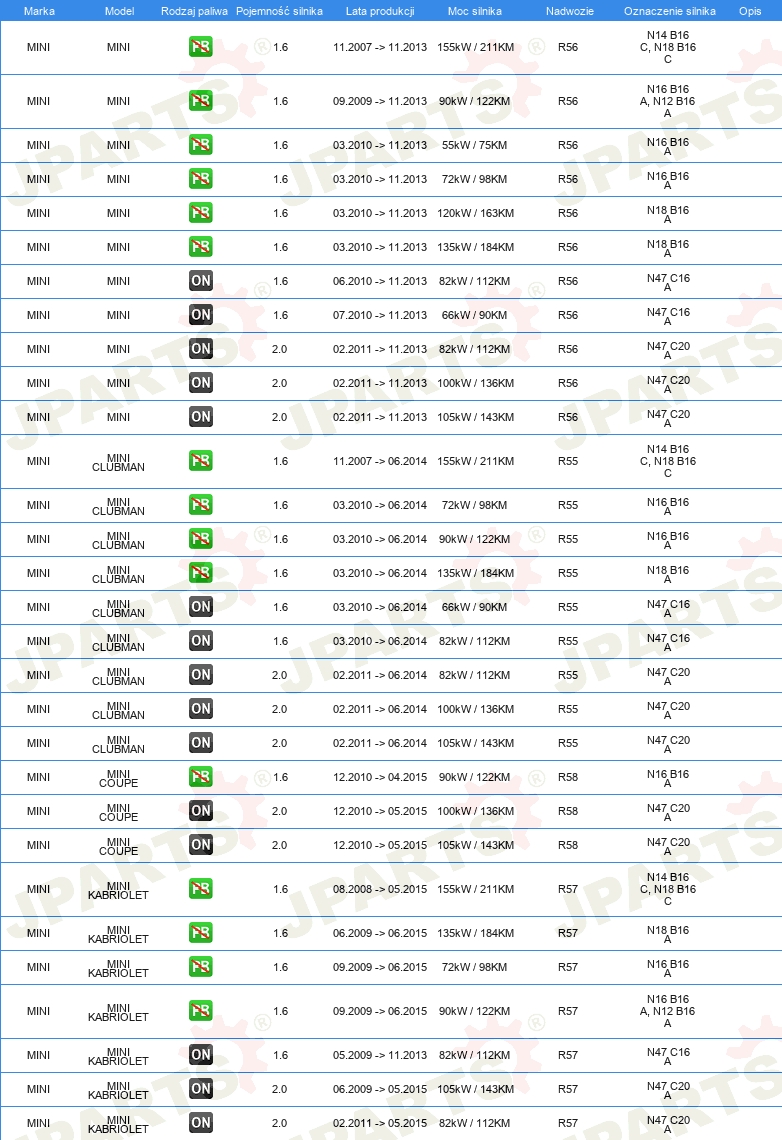The image size is (782, 1140).
Task: Select the '120kW / 163KM' power cell
Action: point(475,213)
